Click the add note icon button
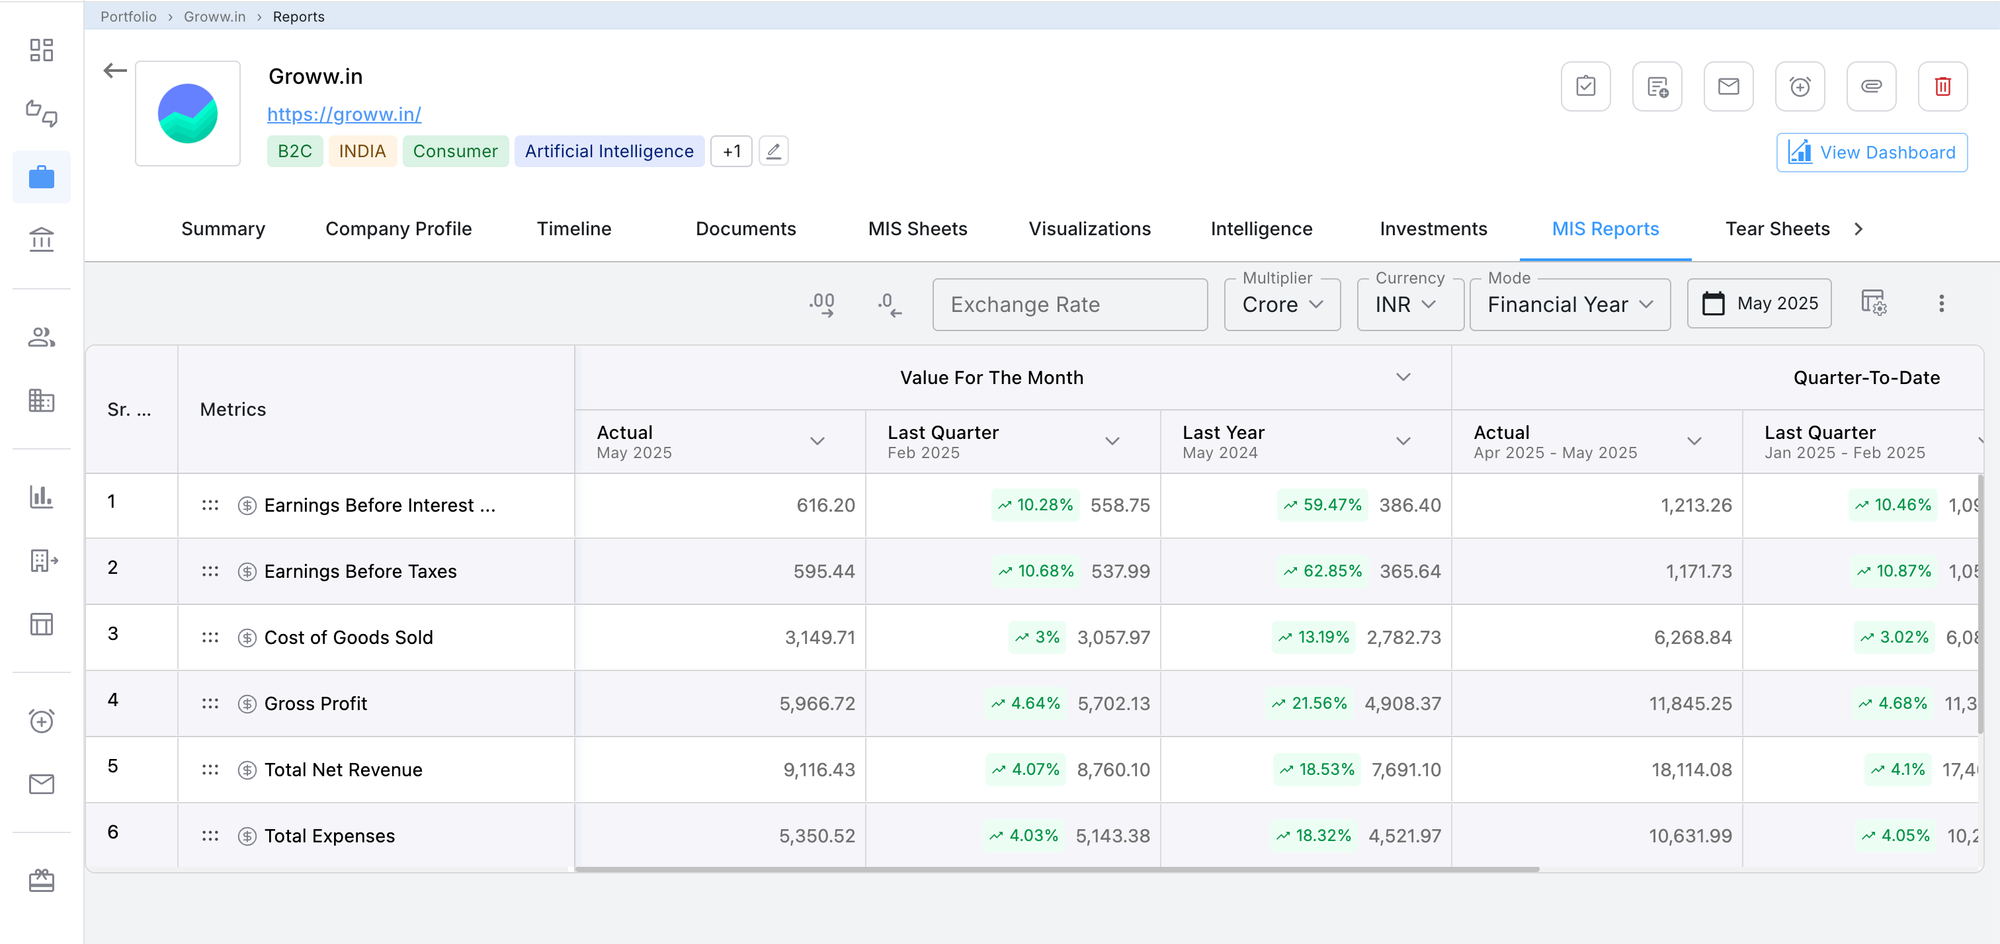2000x944 pixels. (x=1657, y=86)
